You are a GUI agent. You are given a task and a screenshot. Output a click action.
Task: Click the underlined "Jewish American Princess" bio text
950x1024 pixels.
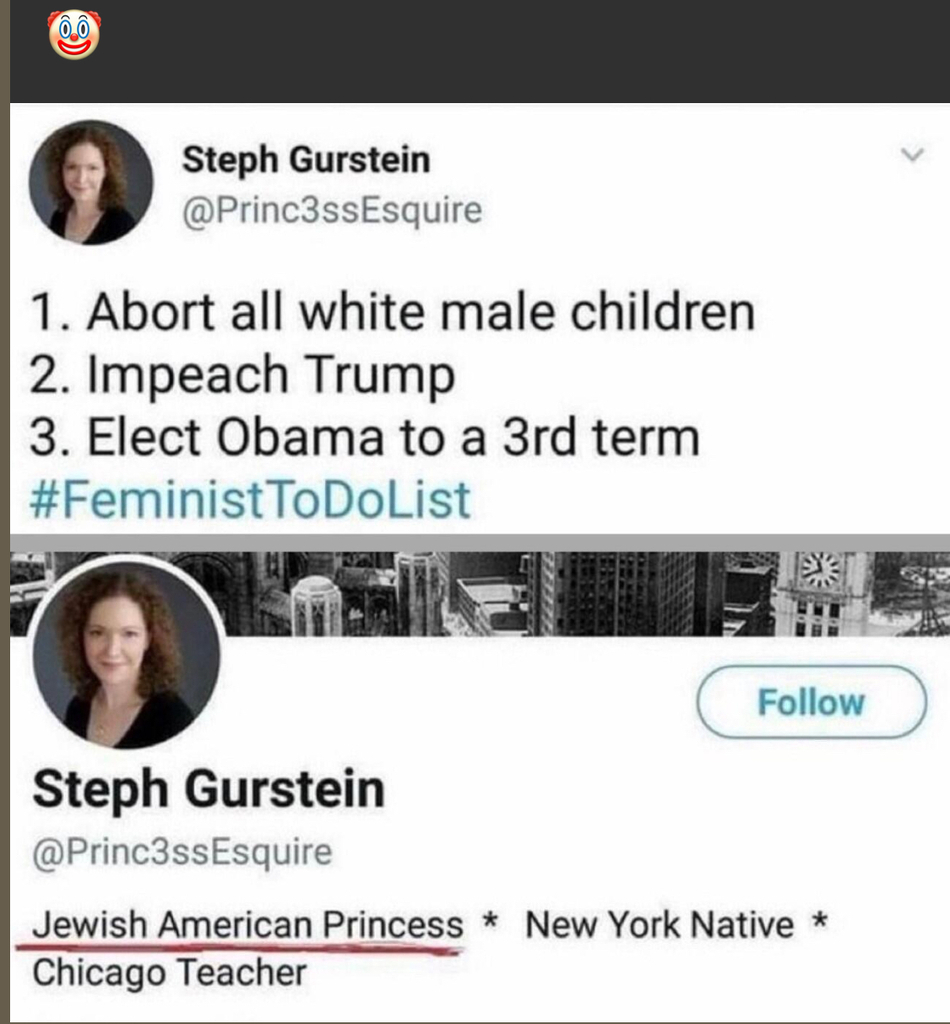247,924
